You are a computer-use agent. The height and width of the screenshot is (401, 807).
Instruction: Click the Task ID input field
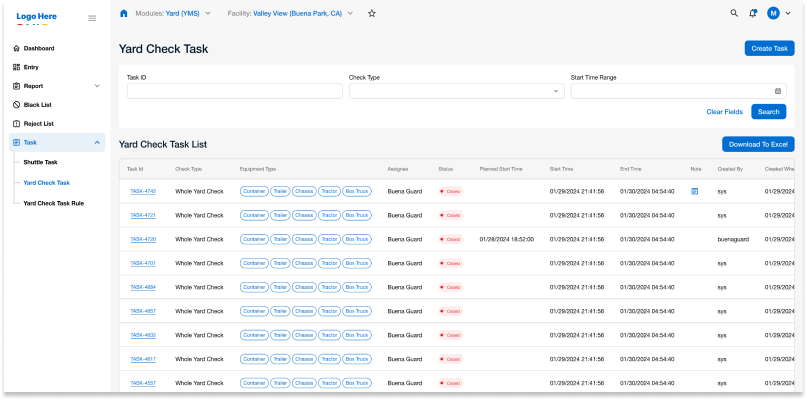pos(235,91)
